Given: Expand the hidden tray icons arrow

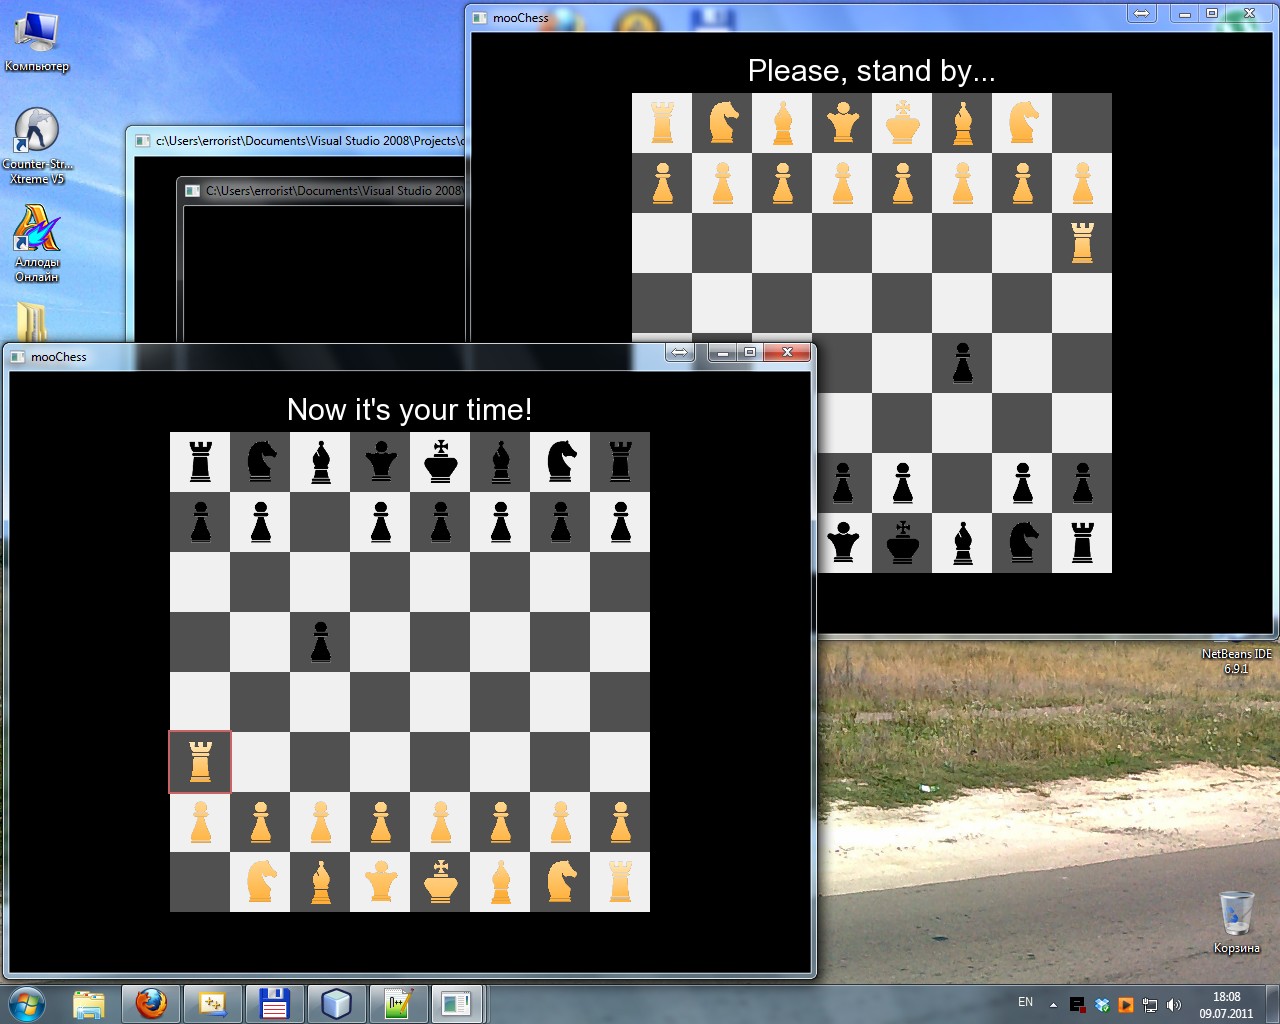Looking at the screenshot, I should point(1053,1004).
